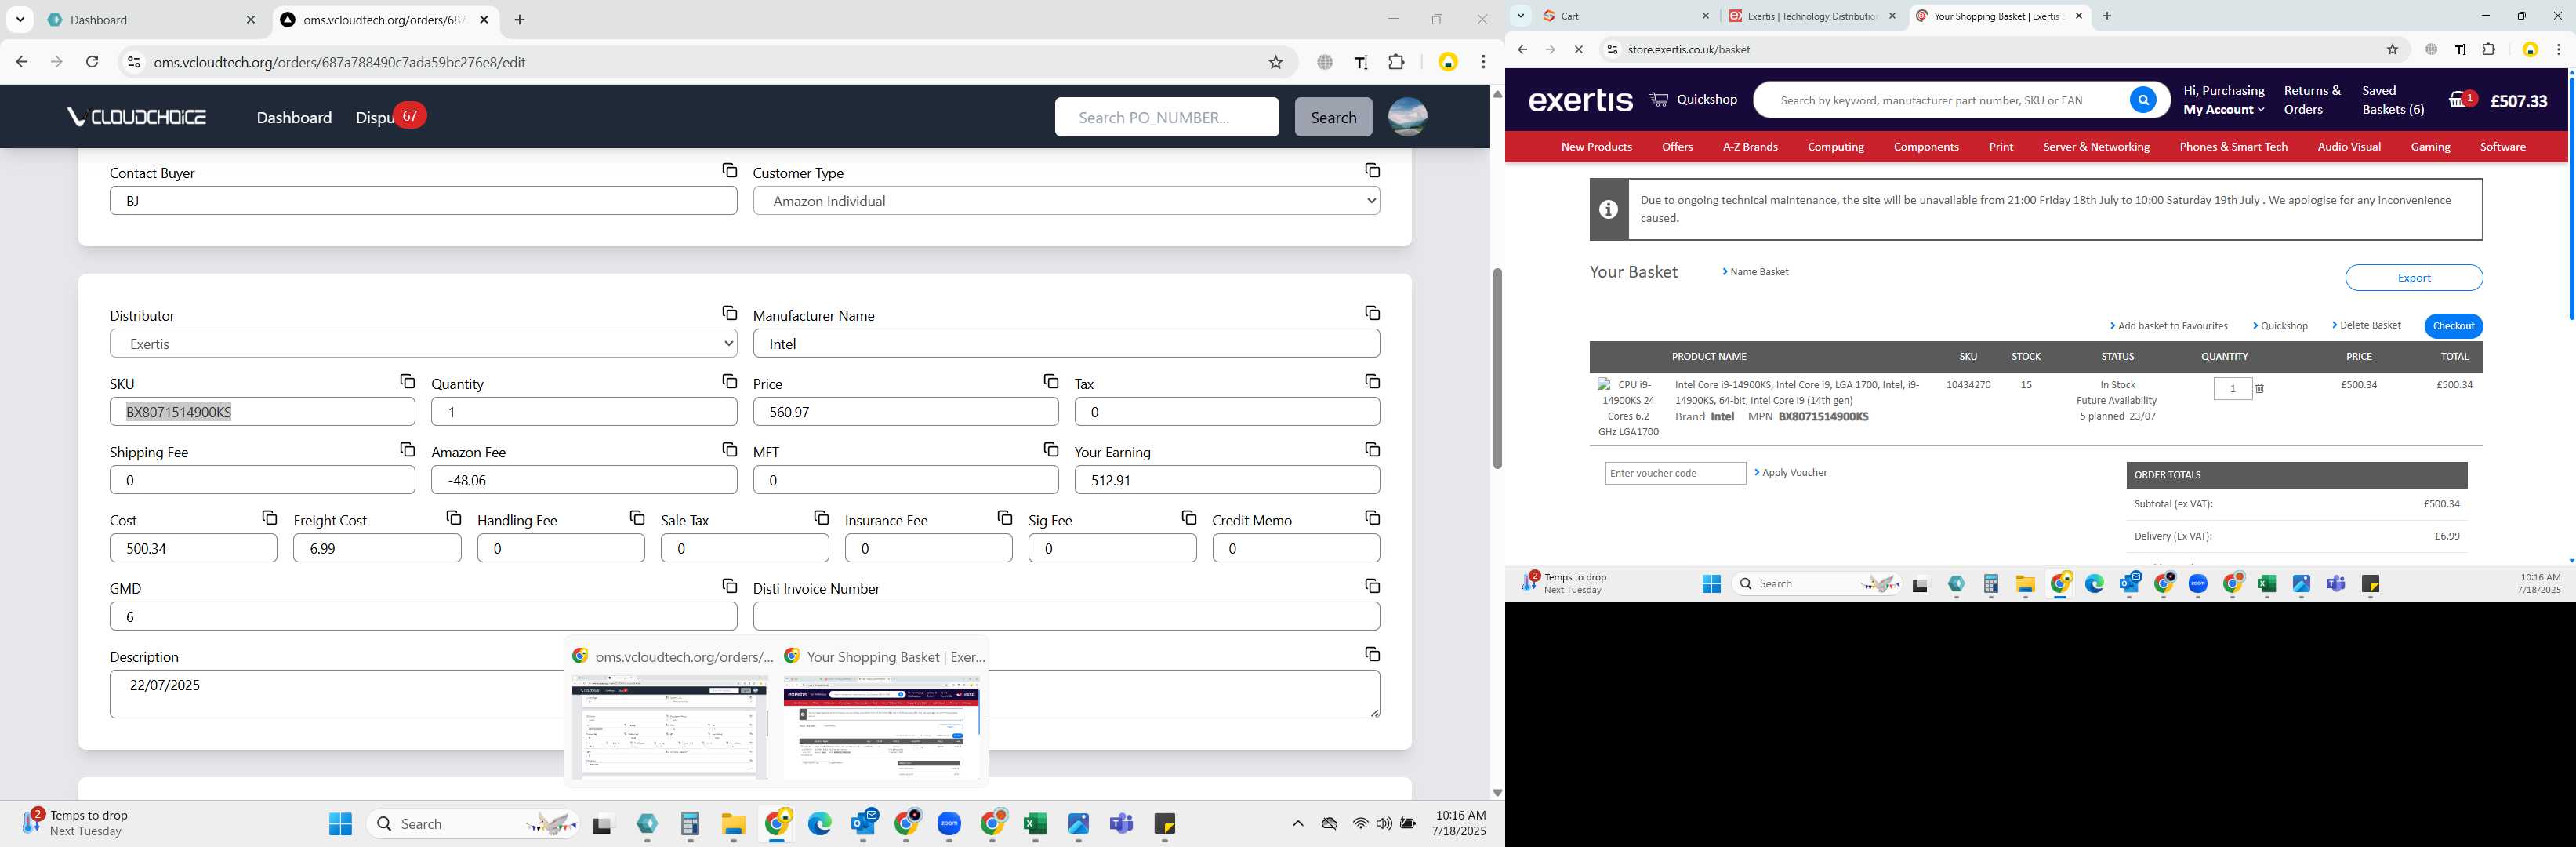Show hidden system tray icons
Image resolution: width=2576 pixels, height=847 pixels.
click(x=1297, y=824)
